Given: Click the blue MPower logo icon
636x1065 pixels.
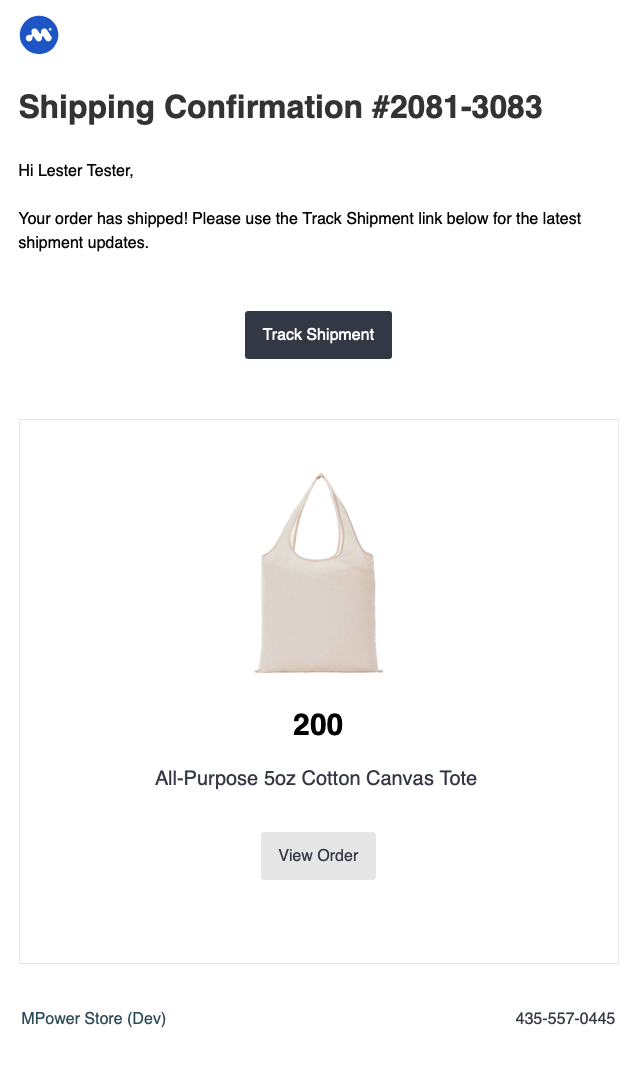Looking at the screenshot, I should 39,35.
